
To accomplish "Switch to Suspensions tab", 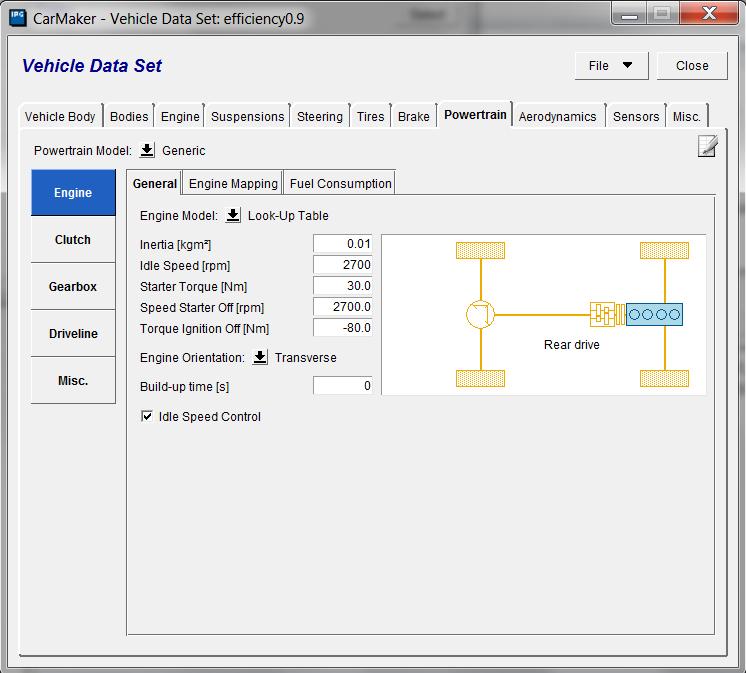I will pyautogui.click(x=247, y=117).
